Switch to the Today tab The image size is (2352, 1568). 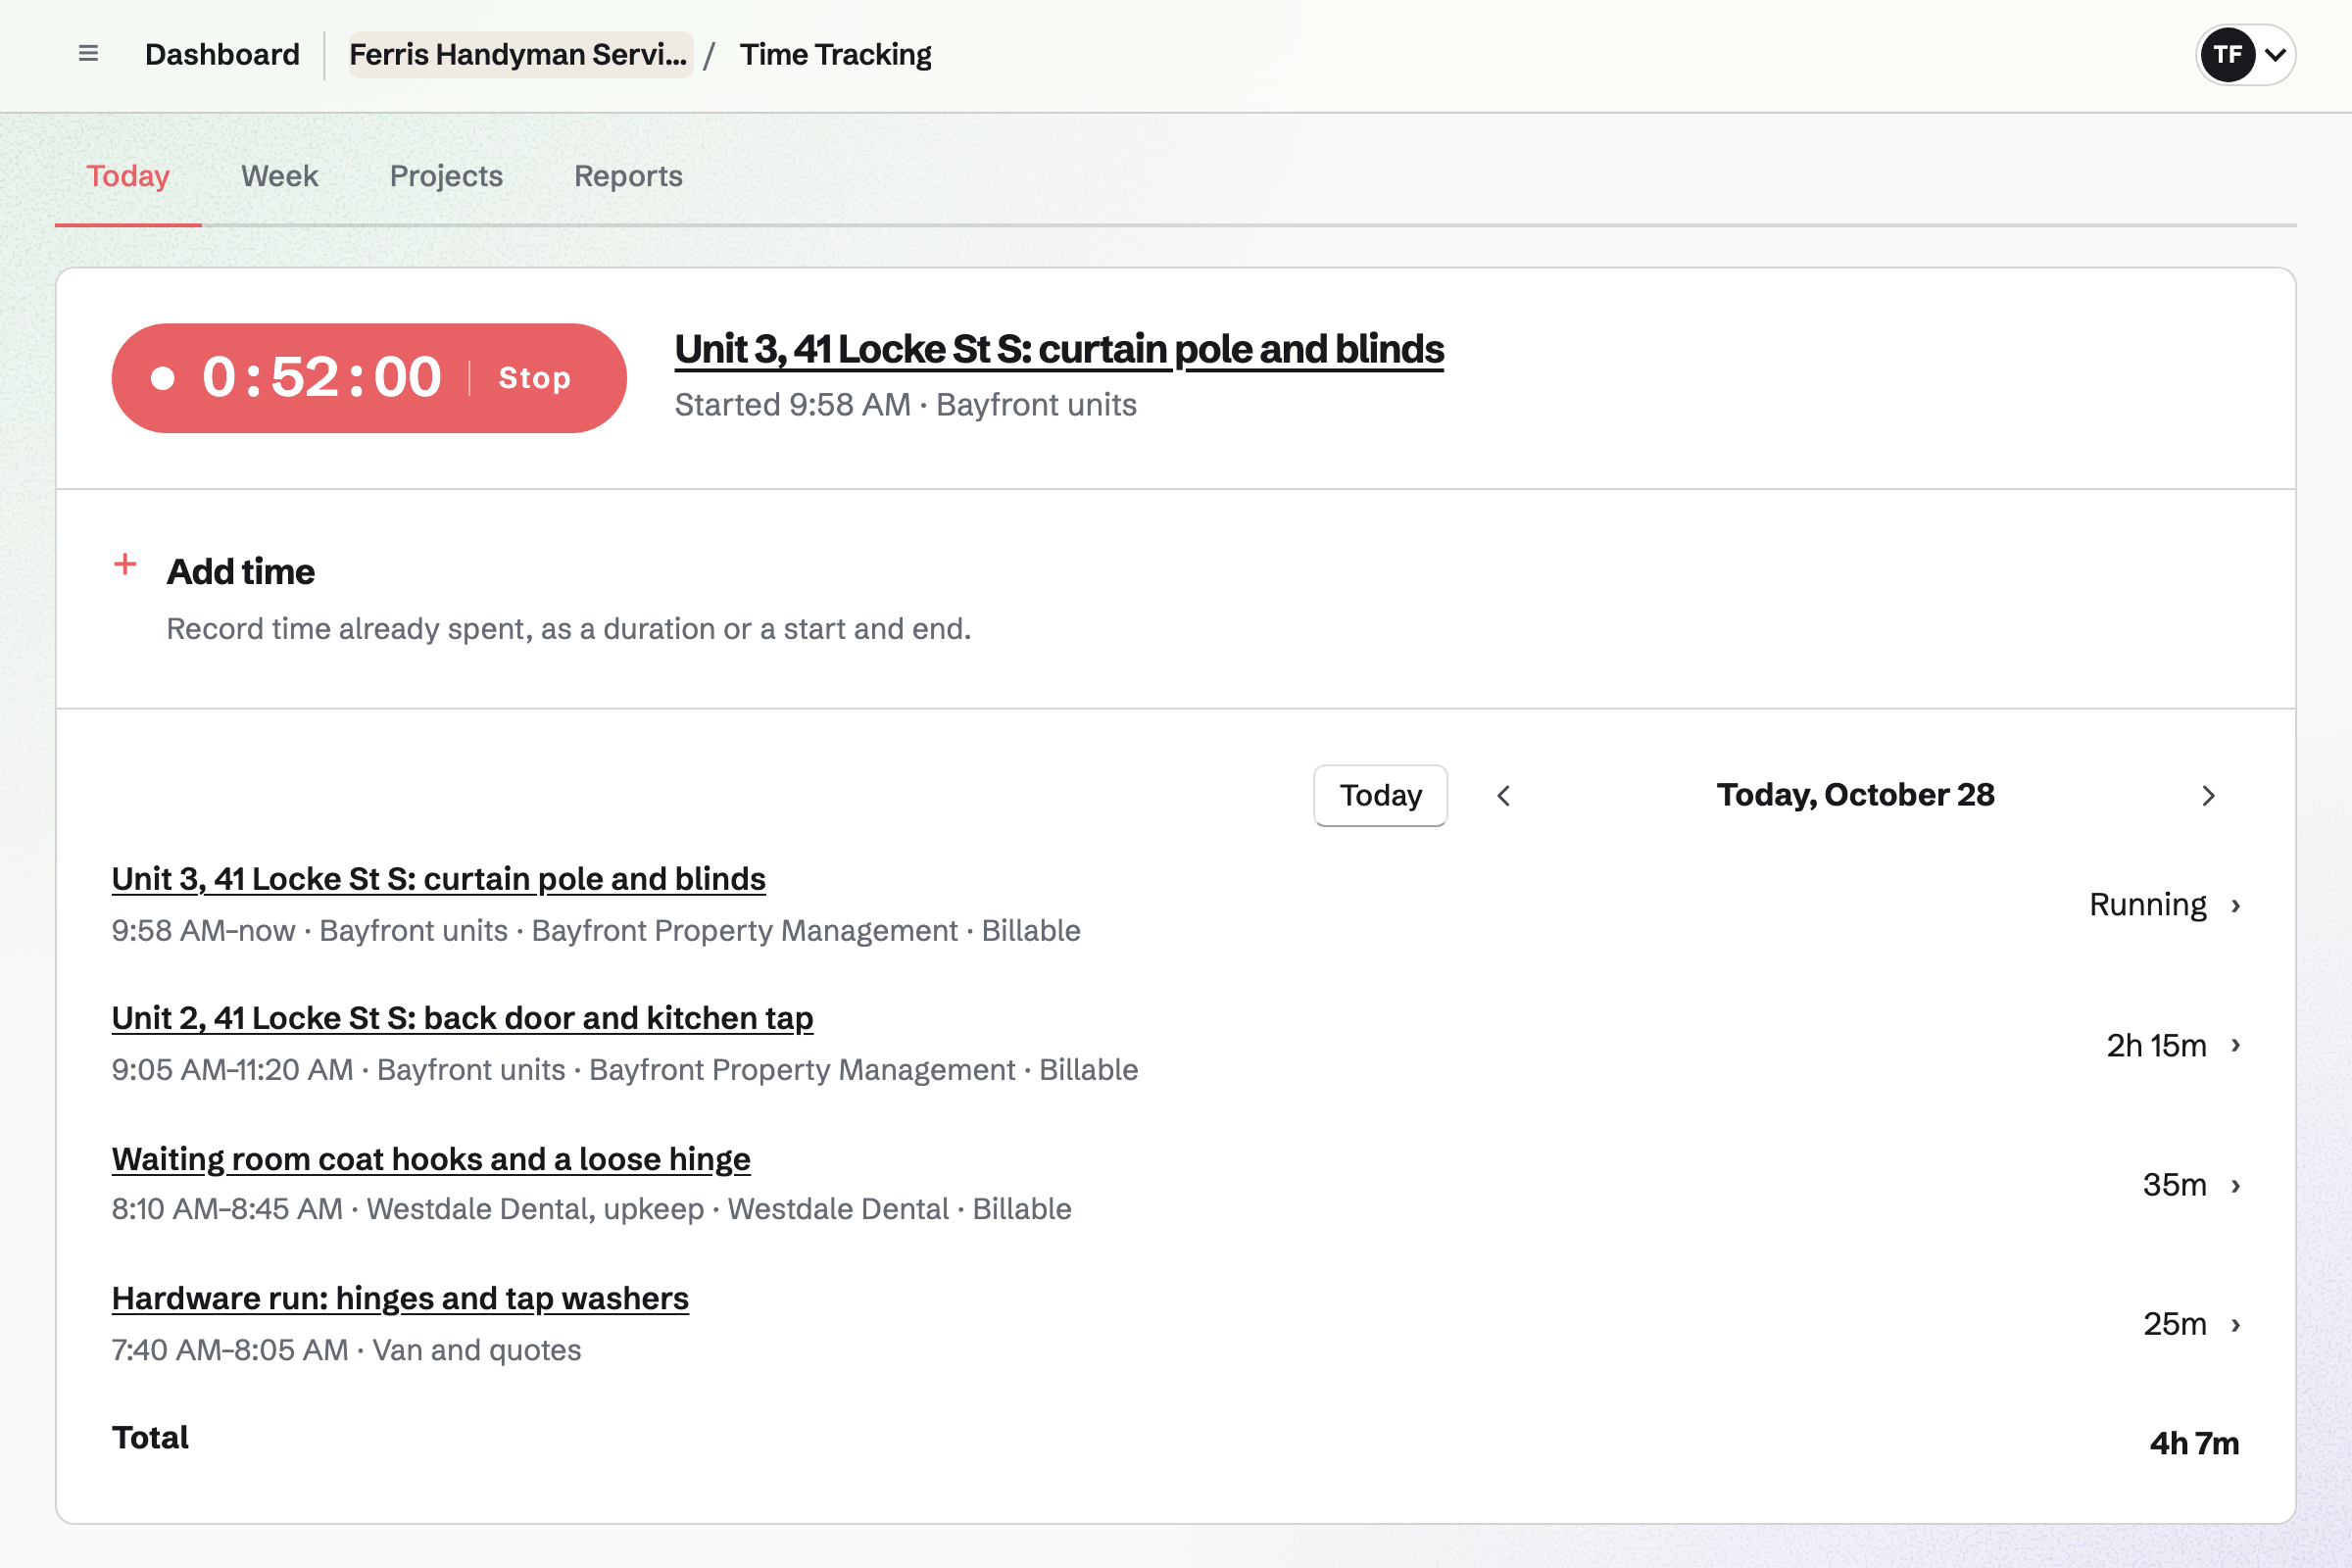tap(128, 176)
